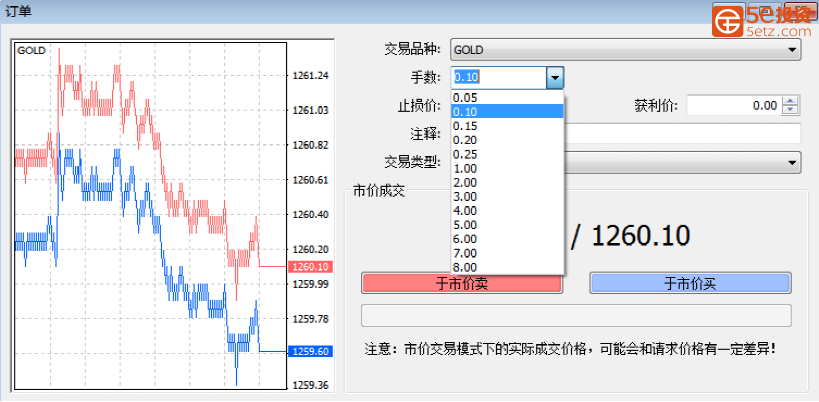Pick 7.00 from the volume list
The height and width of the screenshot is (402, 819).
(507, 253)
